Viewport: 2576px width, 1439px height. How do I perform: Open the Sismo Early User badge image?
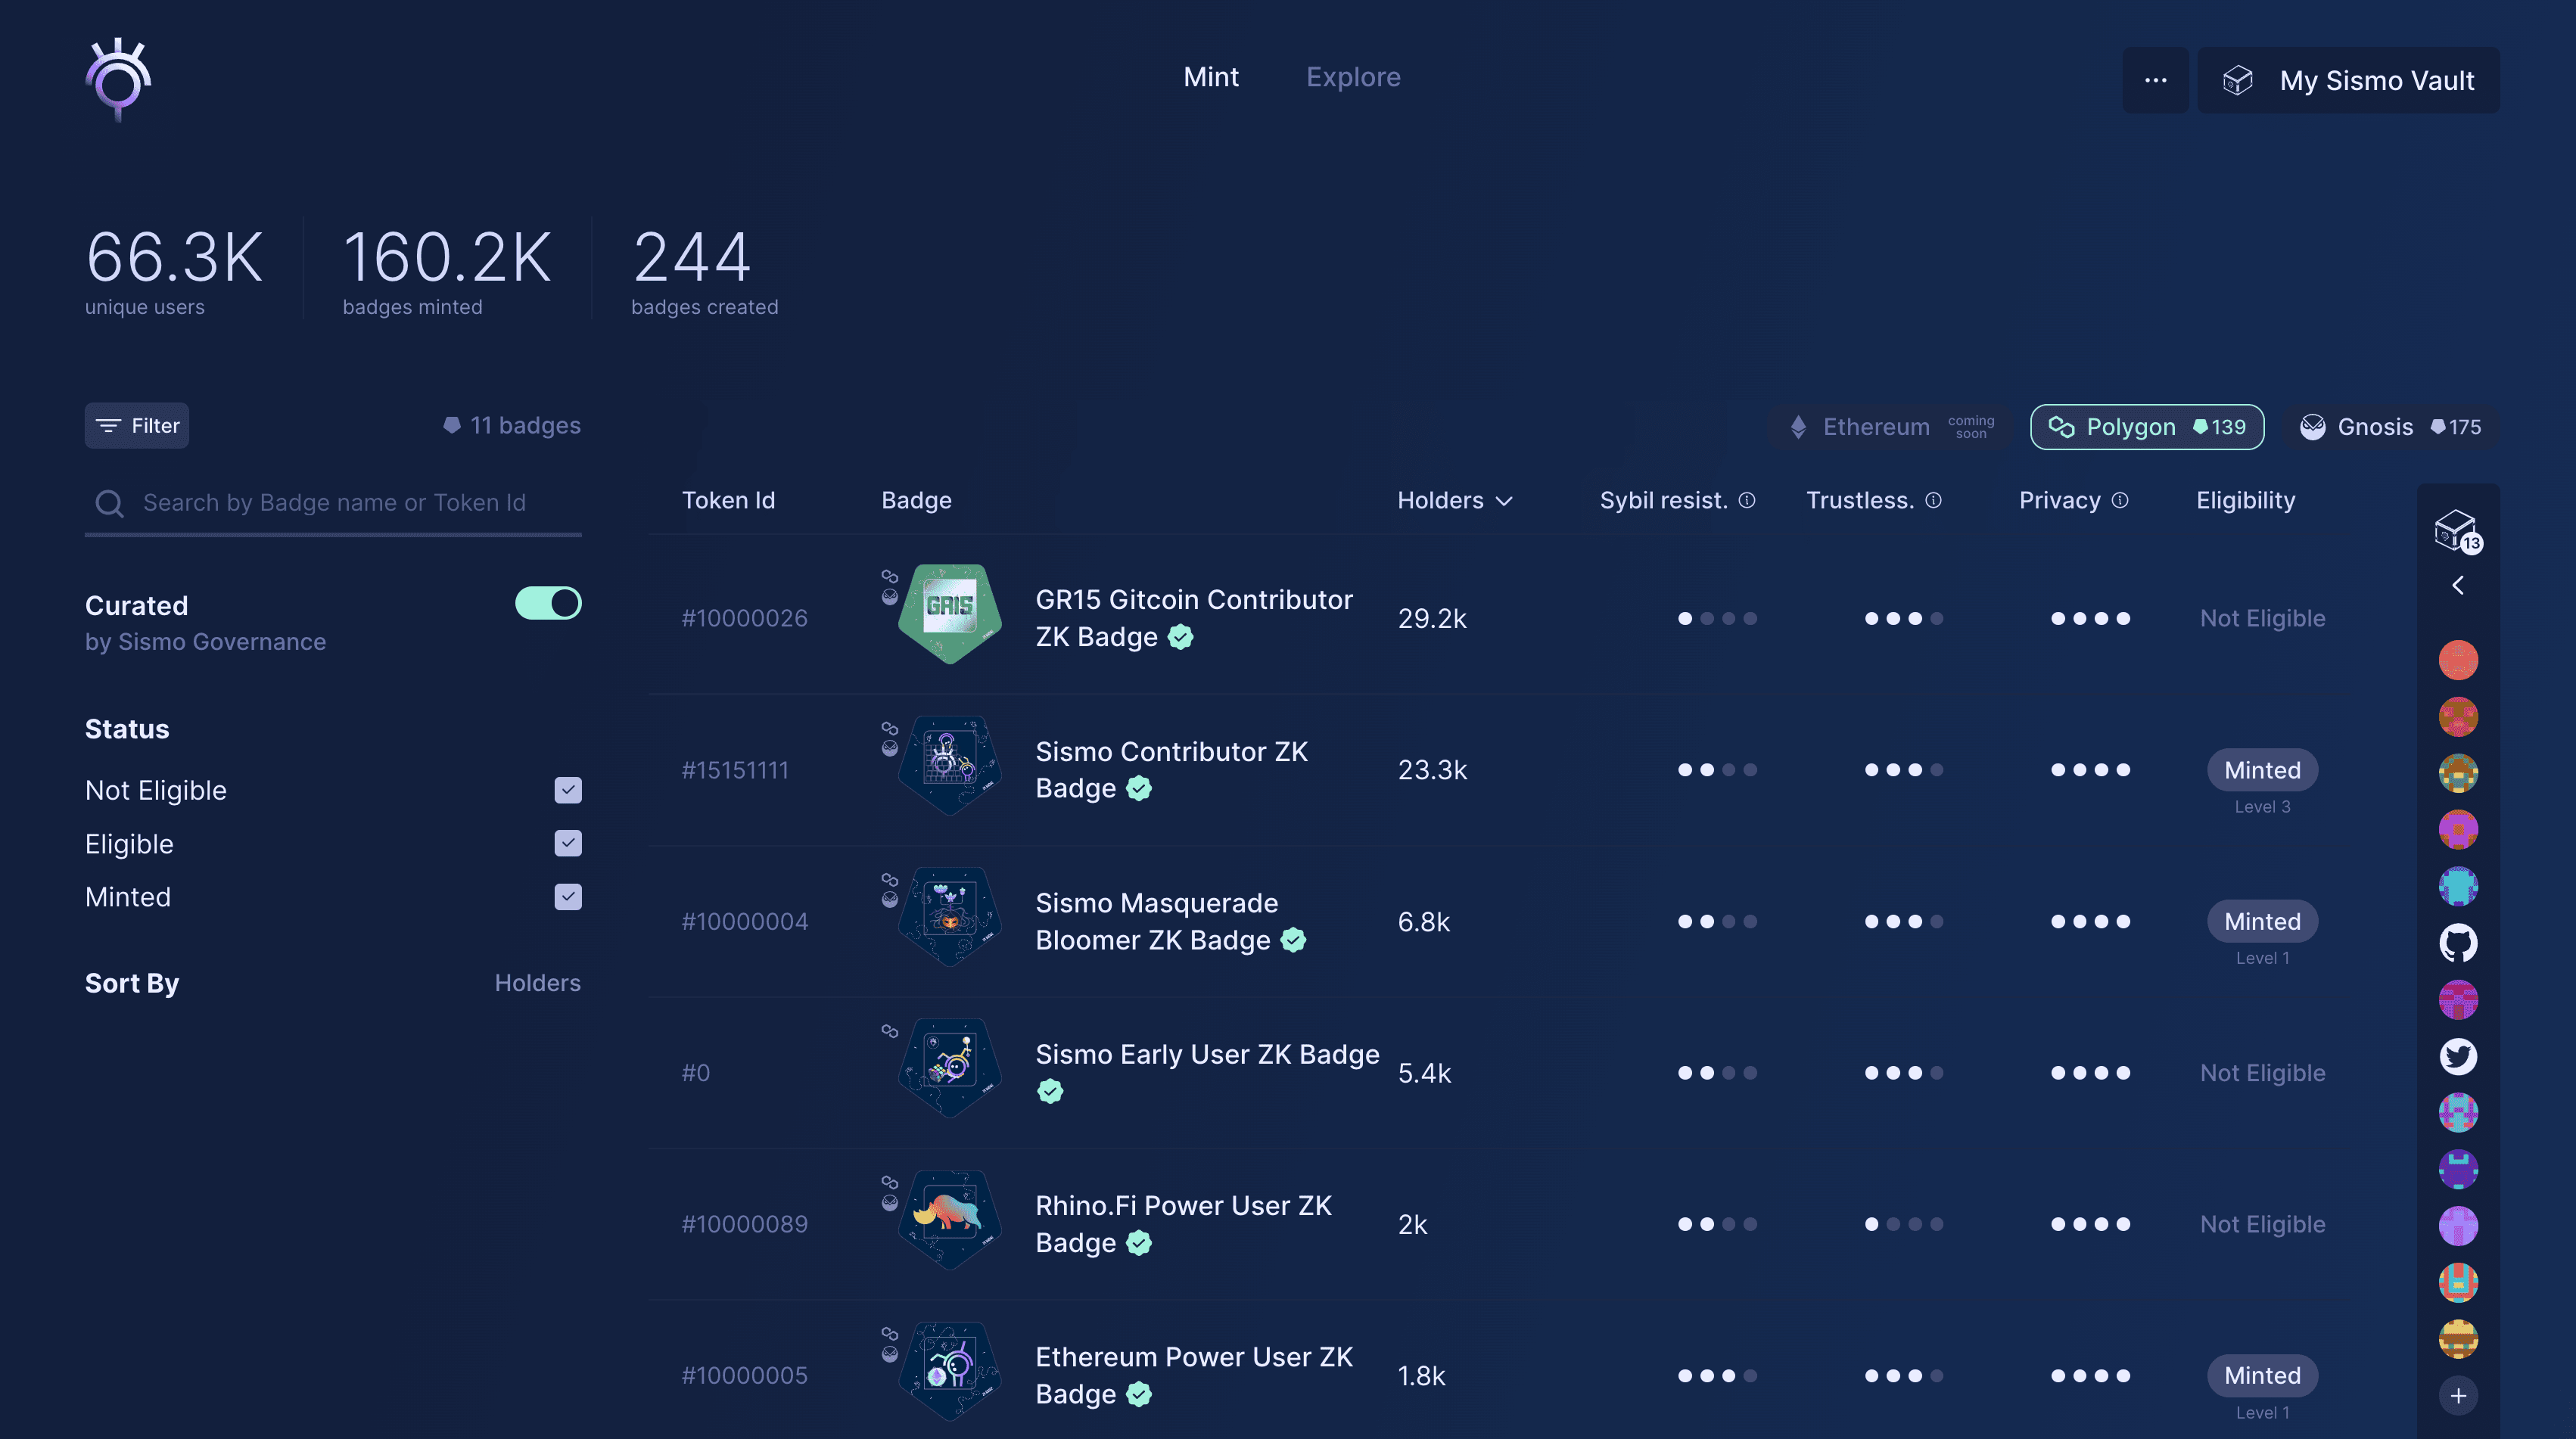coord(949,1069)
